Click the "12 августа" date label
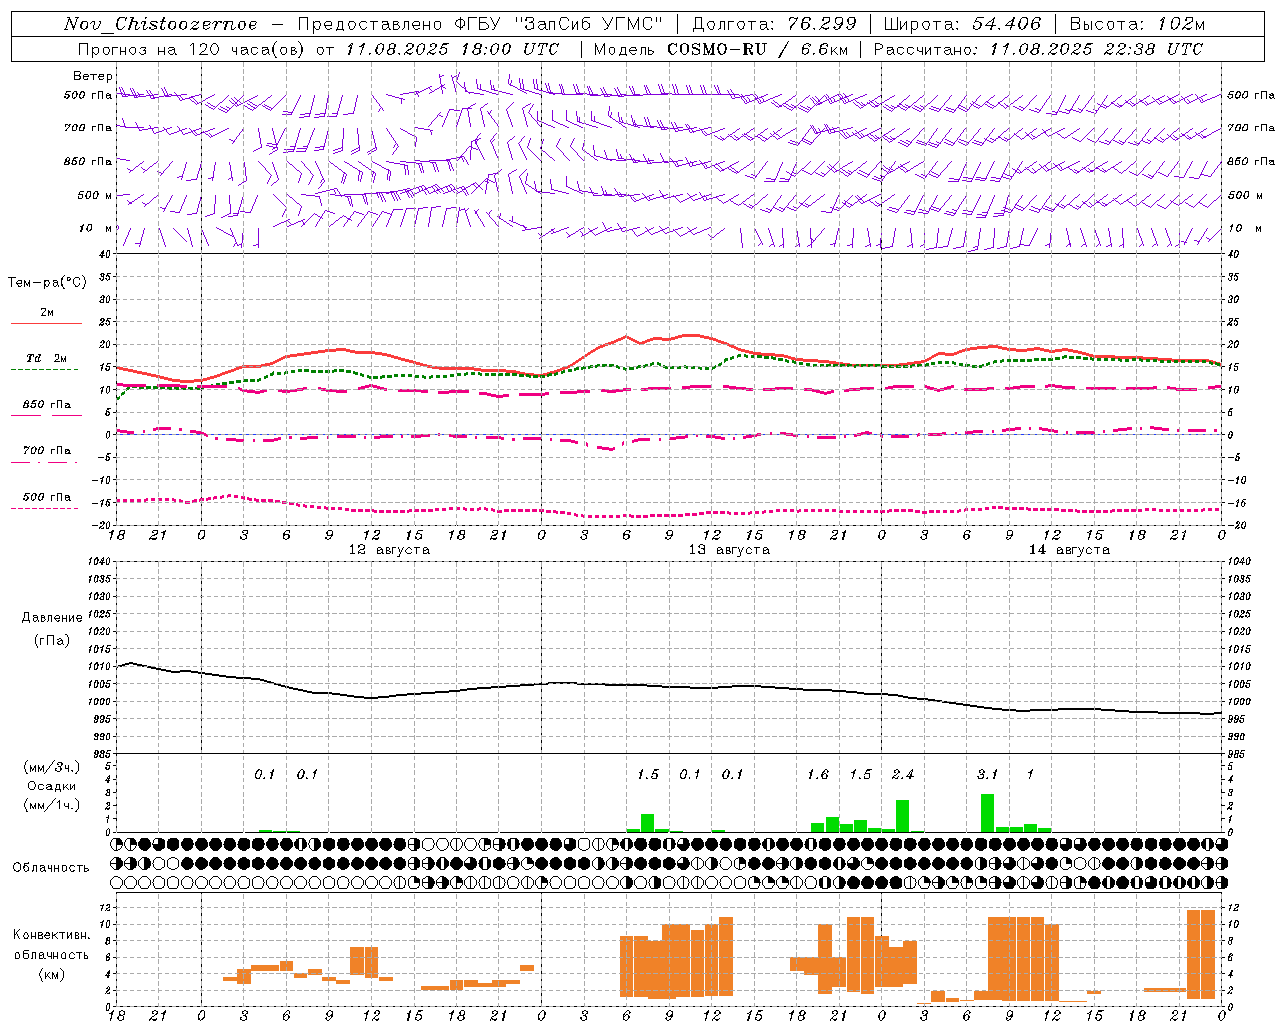Screen dimensions: 1280x1024 tap(389, 550)
